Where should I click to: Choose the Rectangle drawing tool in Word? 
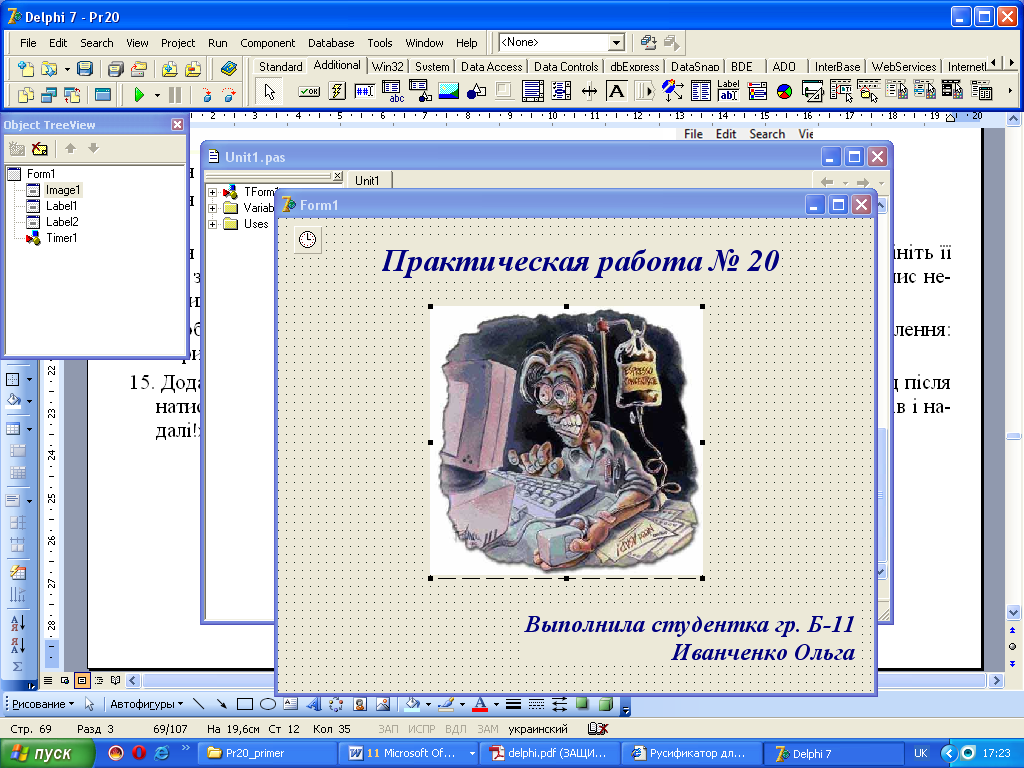(245, 704)
